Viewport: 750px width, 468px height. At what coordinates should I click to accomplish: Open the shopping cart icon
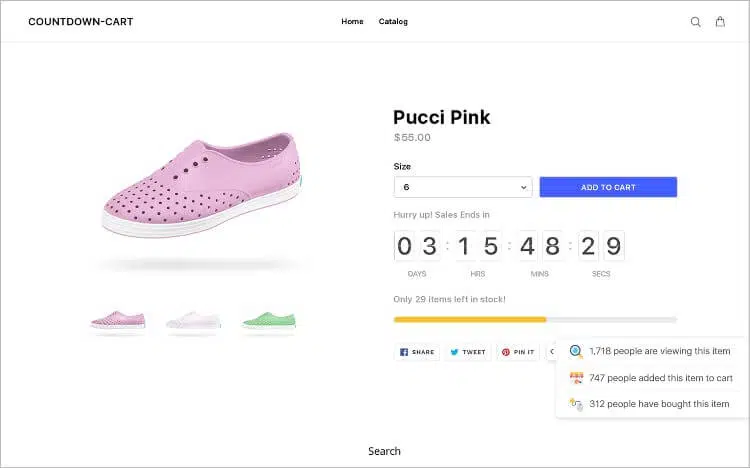pyautogui.click(x=720, y=22)
